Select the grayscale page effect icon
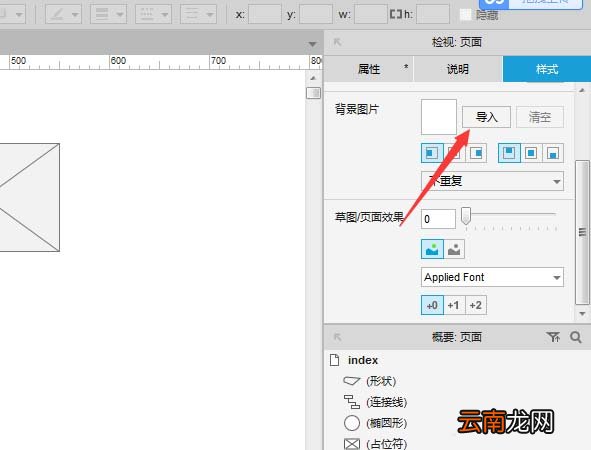Image resolution: width=591 pixels, height=450 pixels. (x=454, y=249)
